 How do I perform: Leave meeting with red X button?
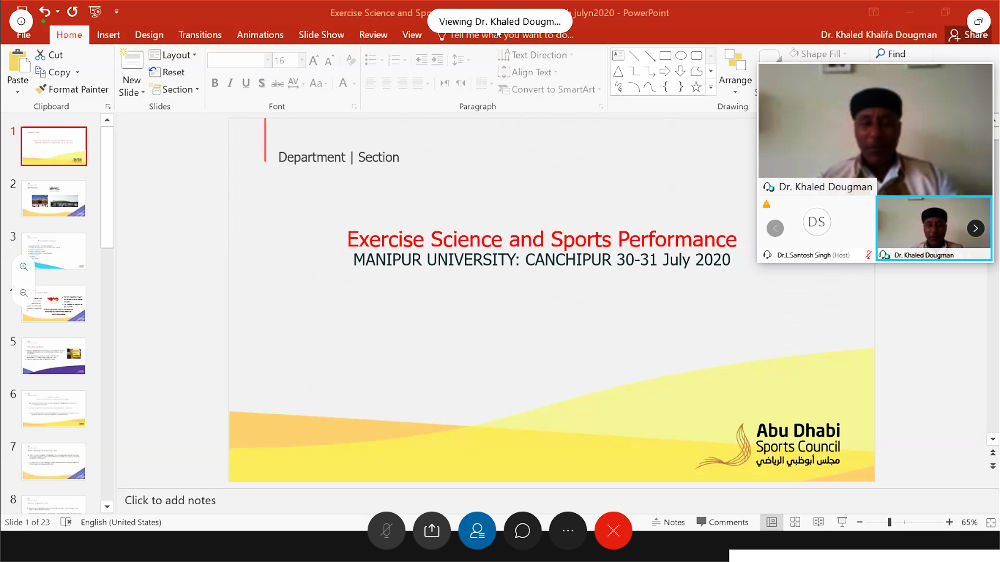click(x=613, y=530)
